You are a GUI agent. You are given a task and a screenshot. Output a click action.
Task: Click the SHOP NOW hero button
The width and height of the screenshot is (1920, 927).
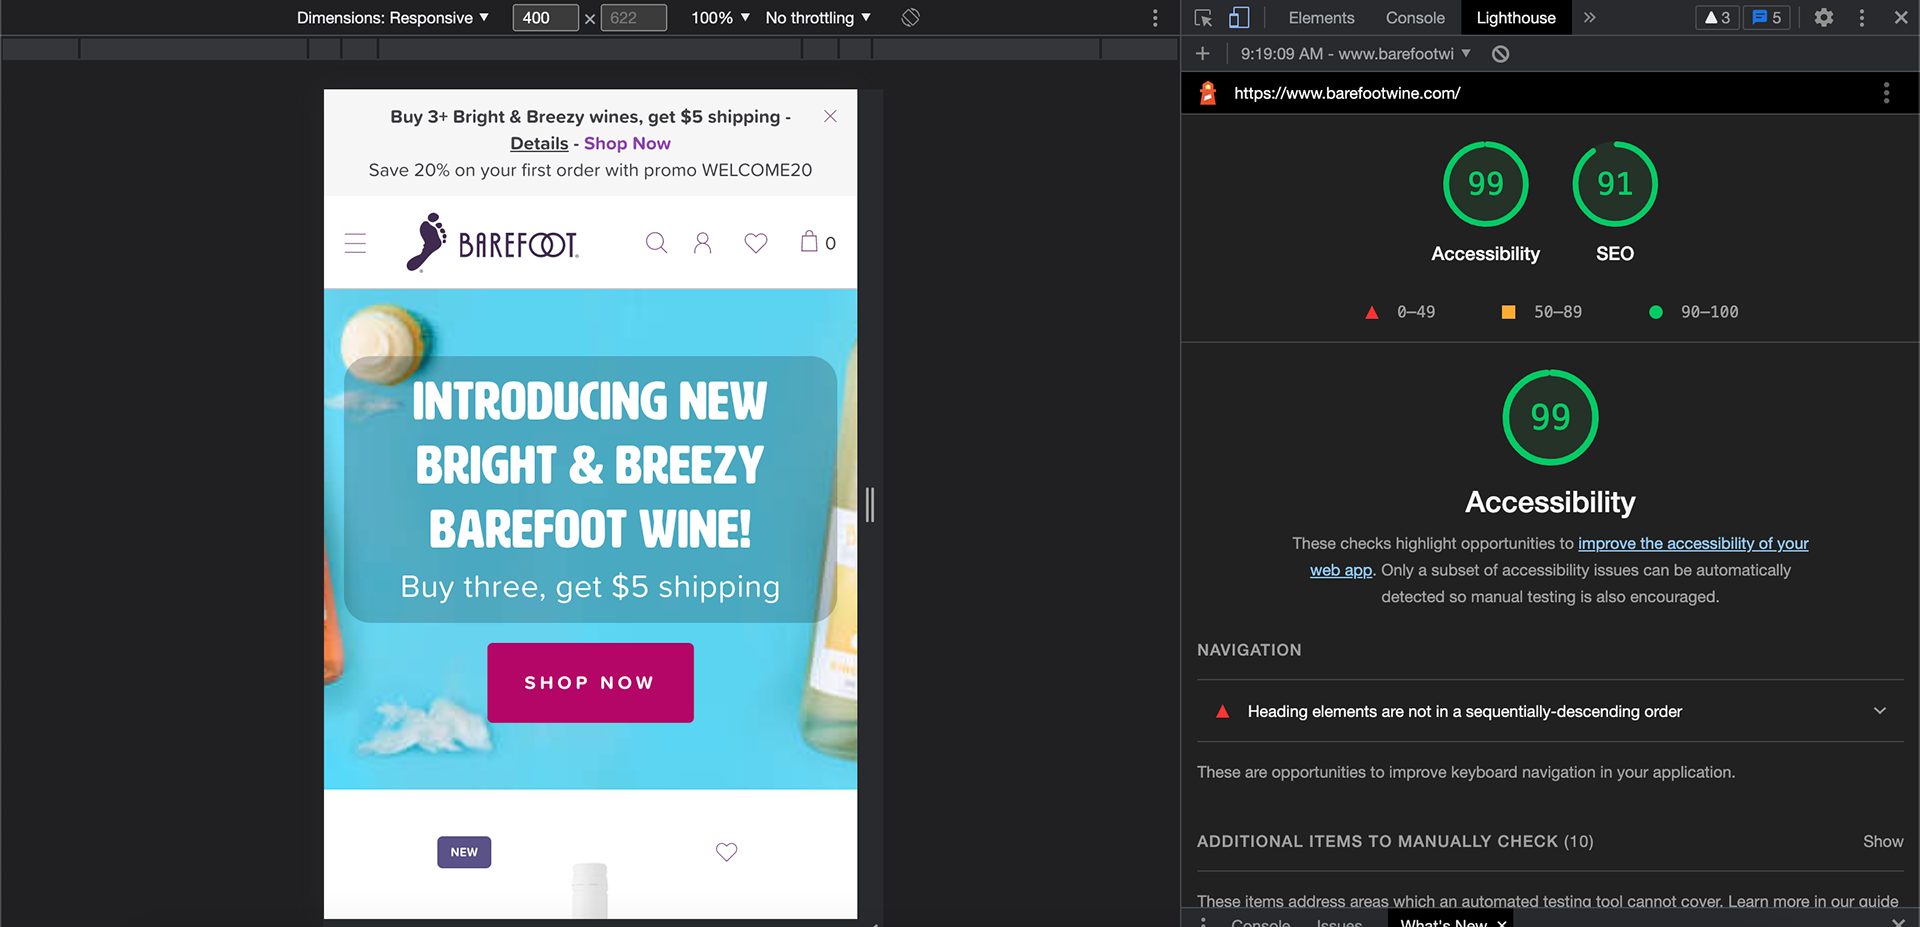point(590,683)
